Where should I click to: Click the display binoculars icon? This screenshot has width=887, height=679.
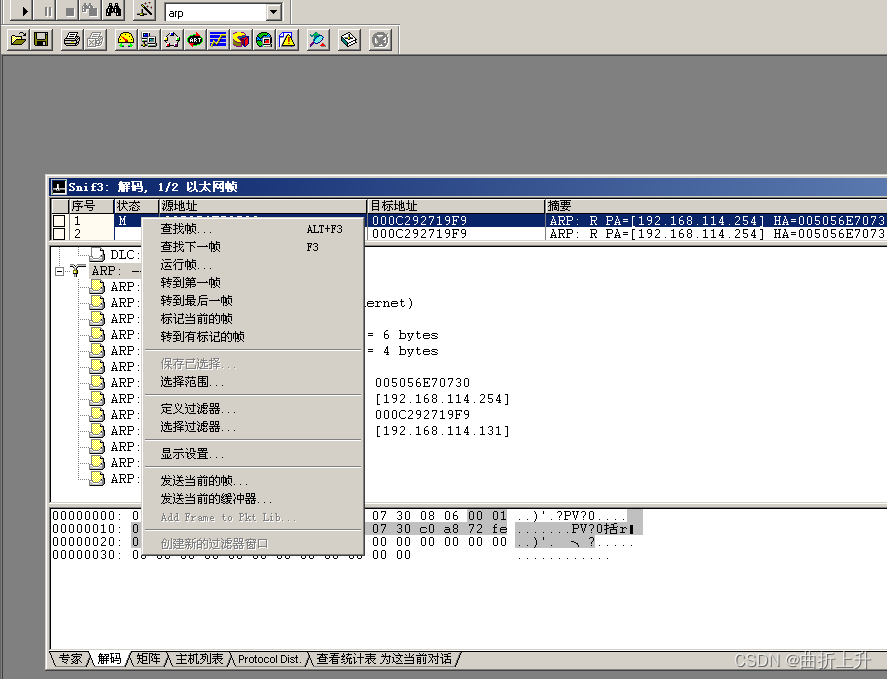tap(113, 10)
